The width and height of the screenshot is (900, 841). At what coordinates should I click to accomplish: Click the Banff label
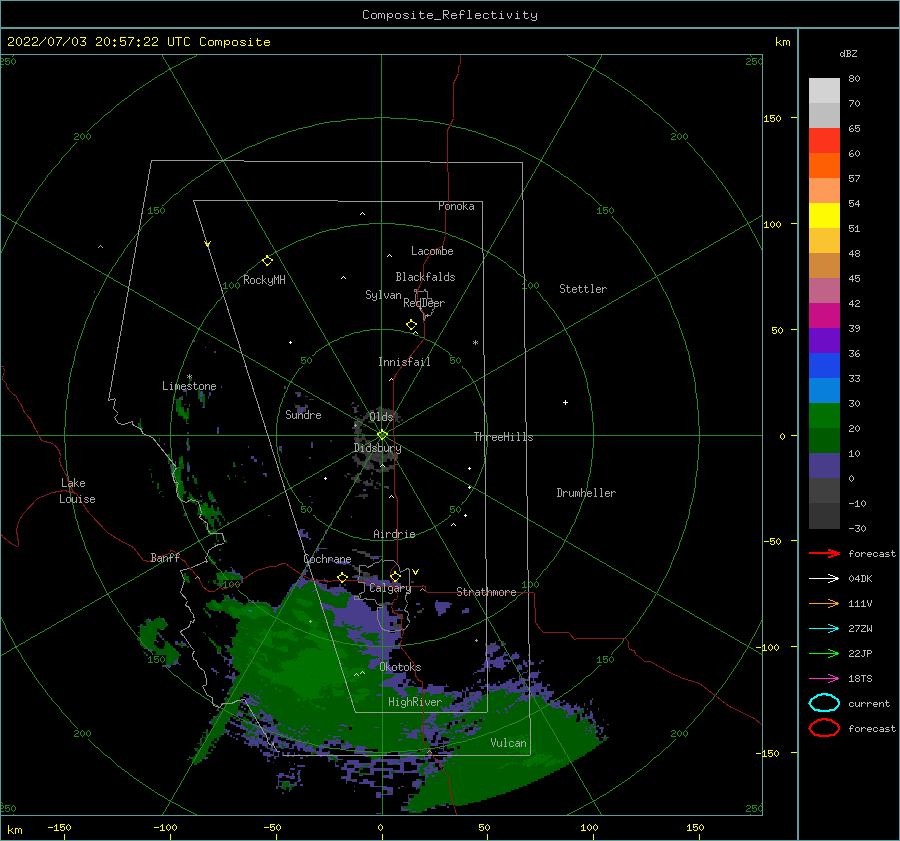pos(165,557)
